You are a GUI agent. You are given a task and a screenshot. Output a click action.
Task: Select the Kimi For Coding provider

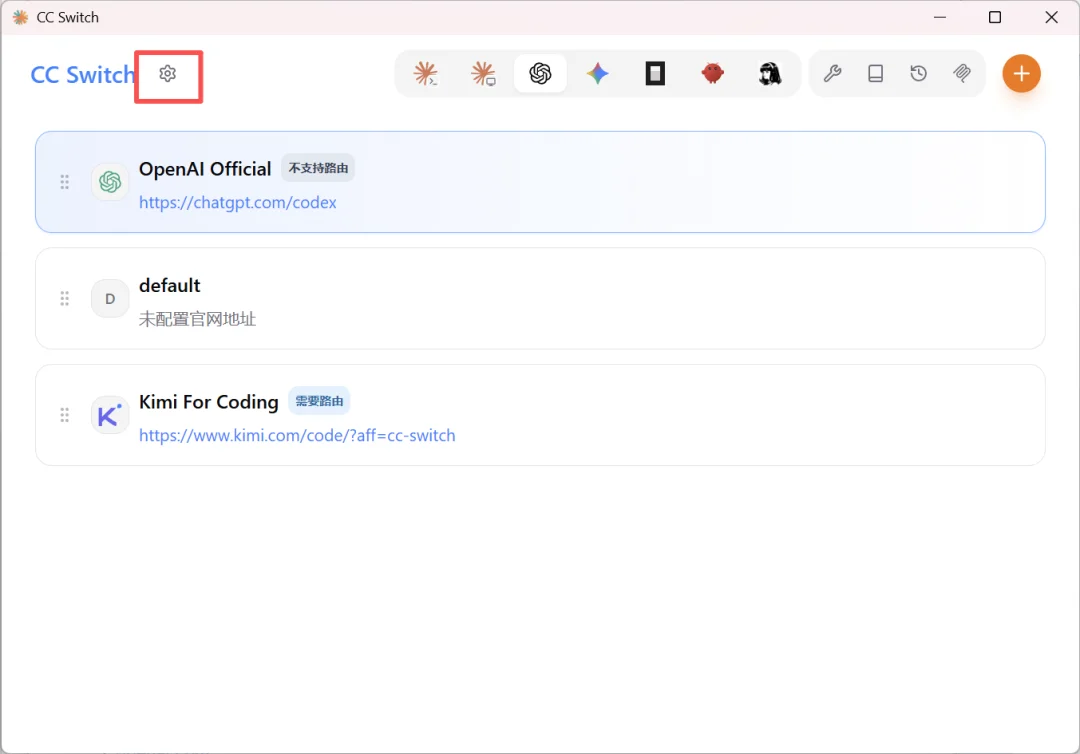[540, 415]
